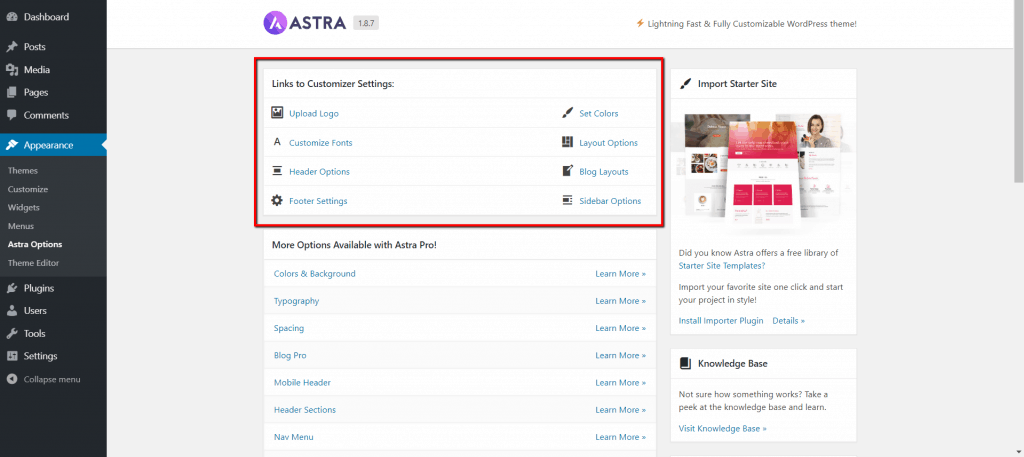The image size is (1024, 457).
Task: Open the Layout Options link
Action: tap(609, 143)
